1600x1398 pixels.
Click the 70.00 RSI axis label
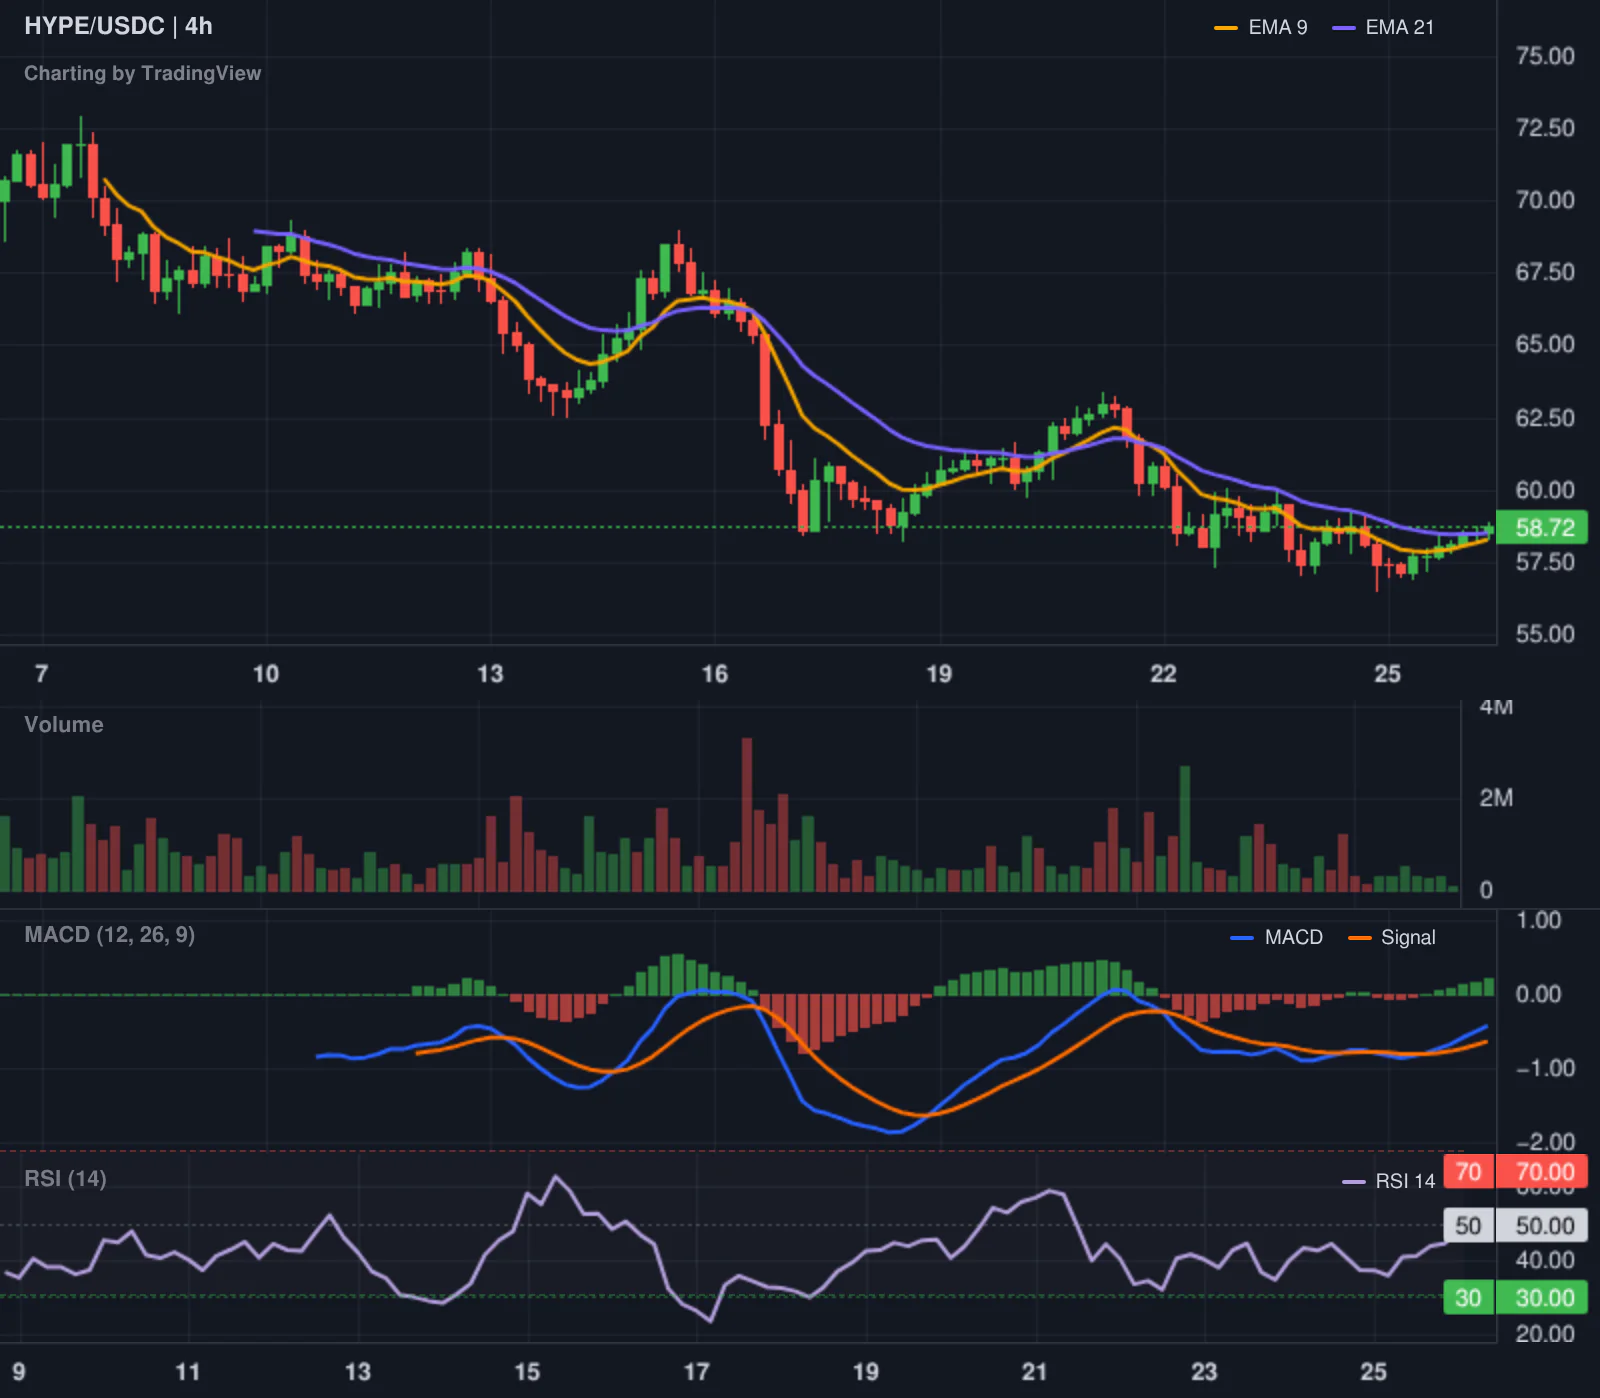[1542, 1172]
